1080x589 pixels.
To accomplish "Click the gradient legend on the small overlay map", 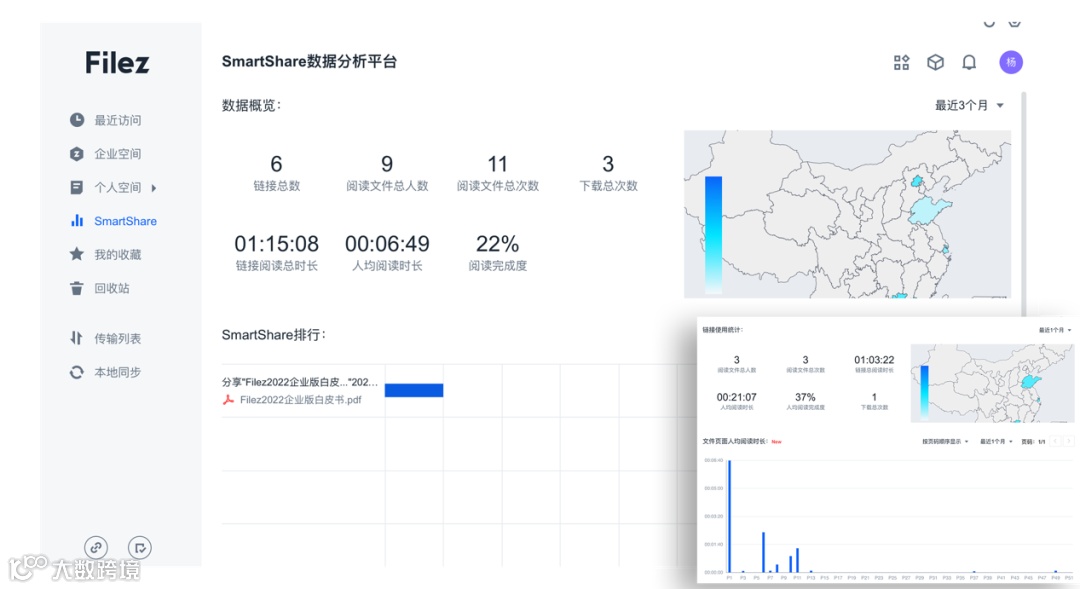I will tap(924, 391).
